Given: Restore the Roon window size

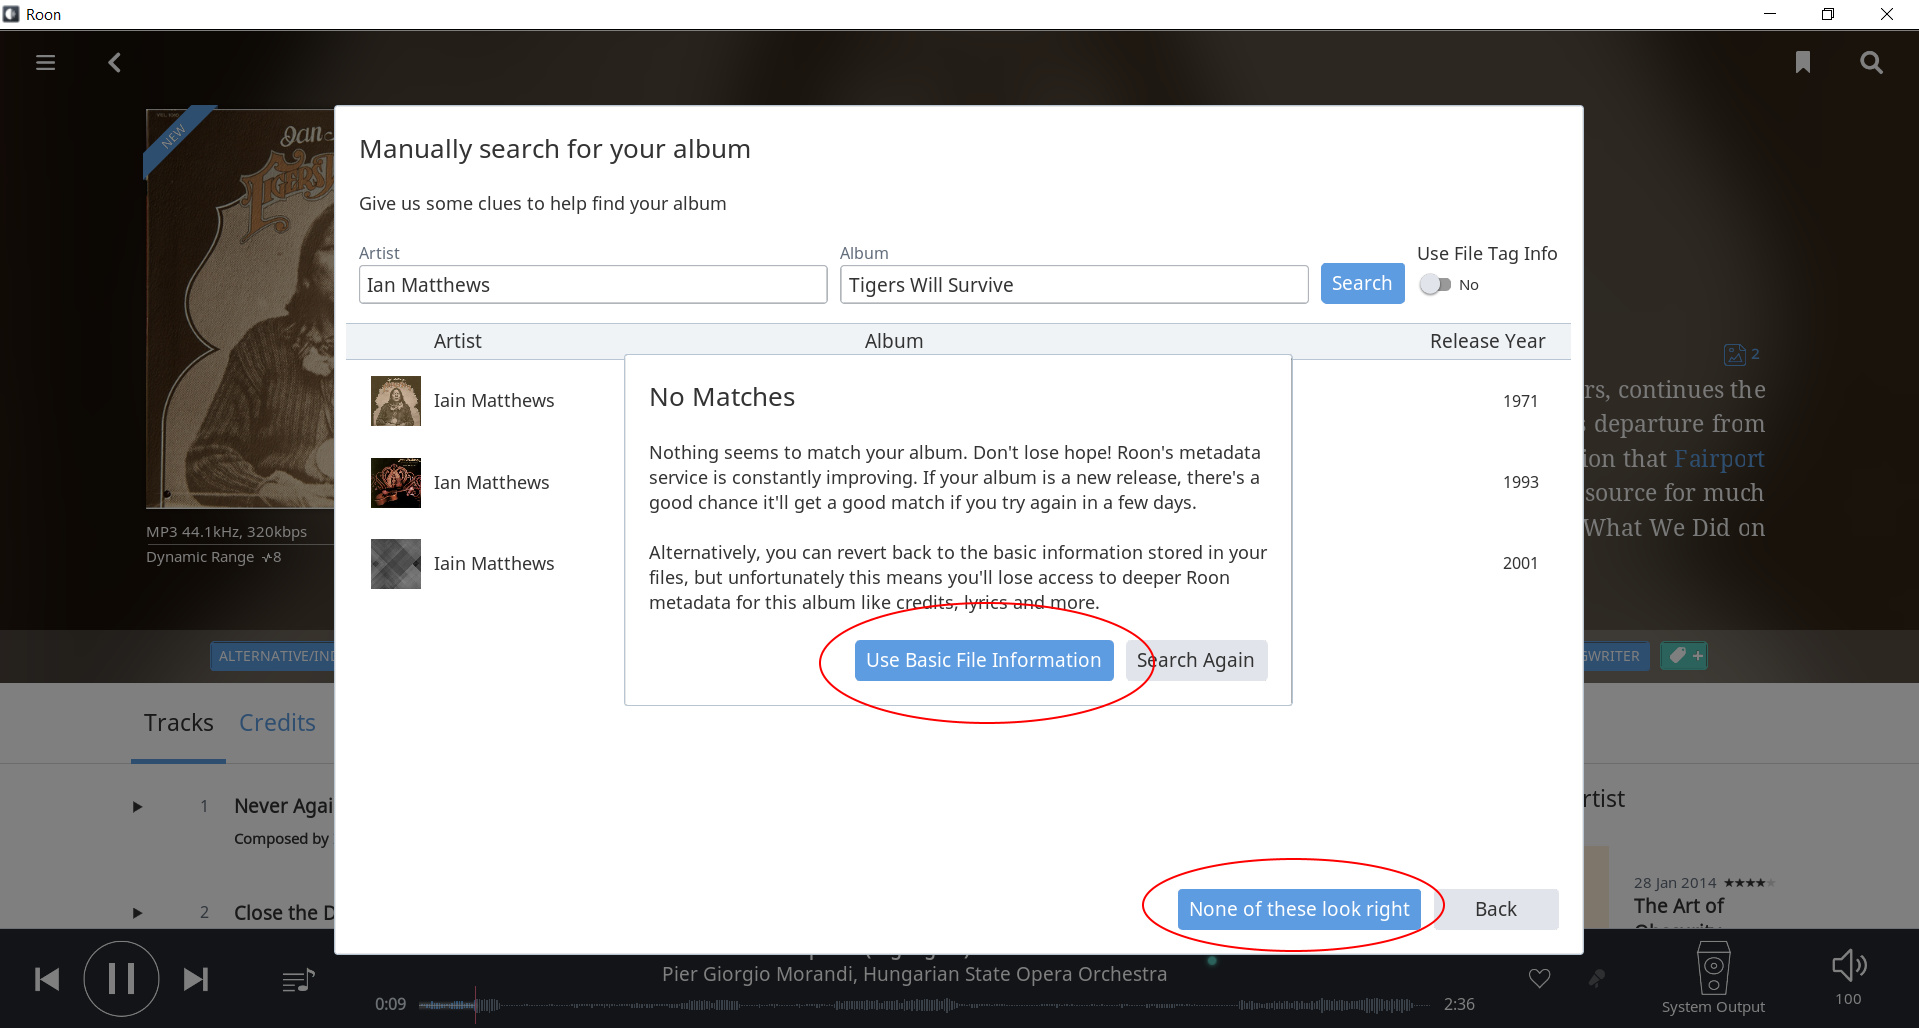Looking at the screenshot, I should (x=1828, y=14).
